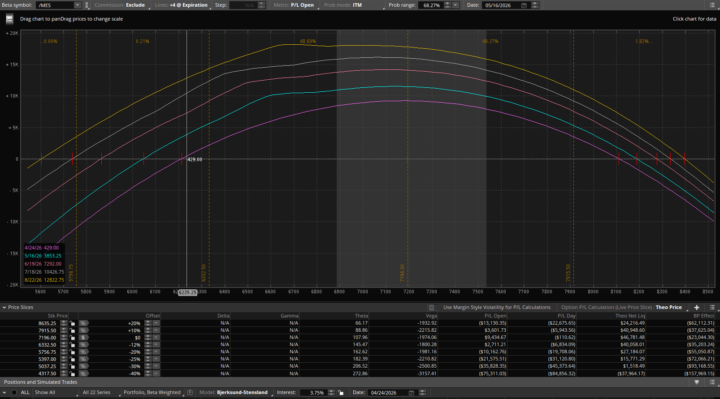The width and height of the screenshot is (720, 399).
Task: Click the chart mode icon beside Drag chart
Action: click(x=9, y=19)
